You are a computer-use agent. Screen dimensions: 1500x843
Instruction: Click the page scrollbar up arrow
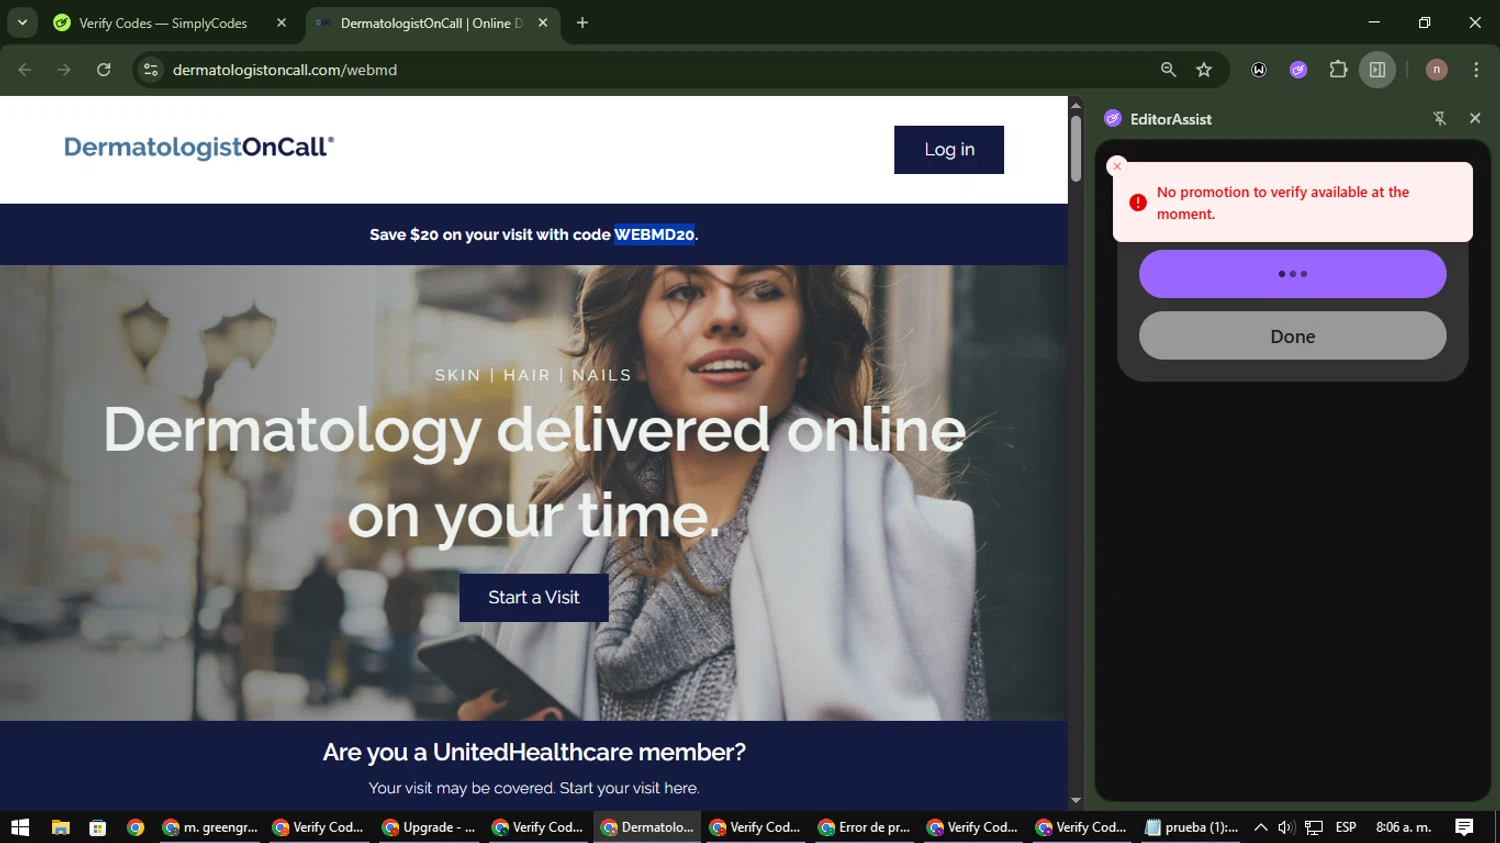point(1076,105)
